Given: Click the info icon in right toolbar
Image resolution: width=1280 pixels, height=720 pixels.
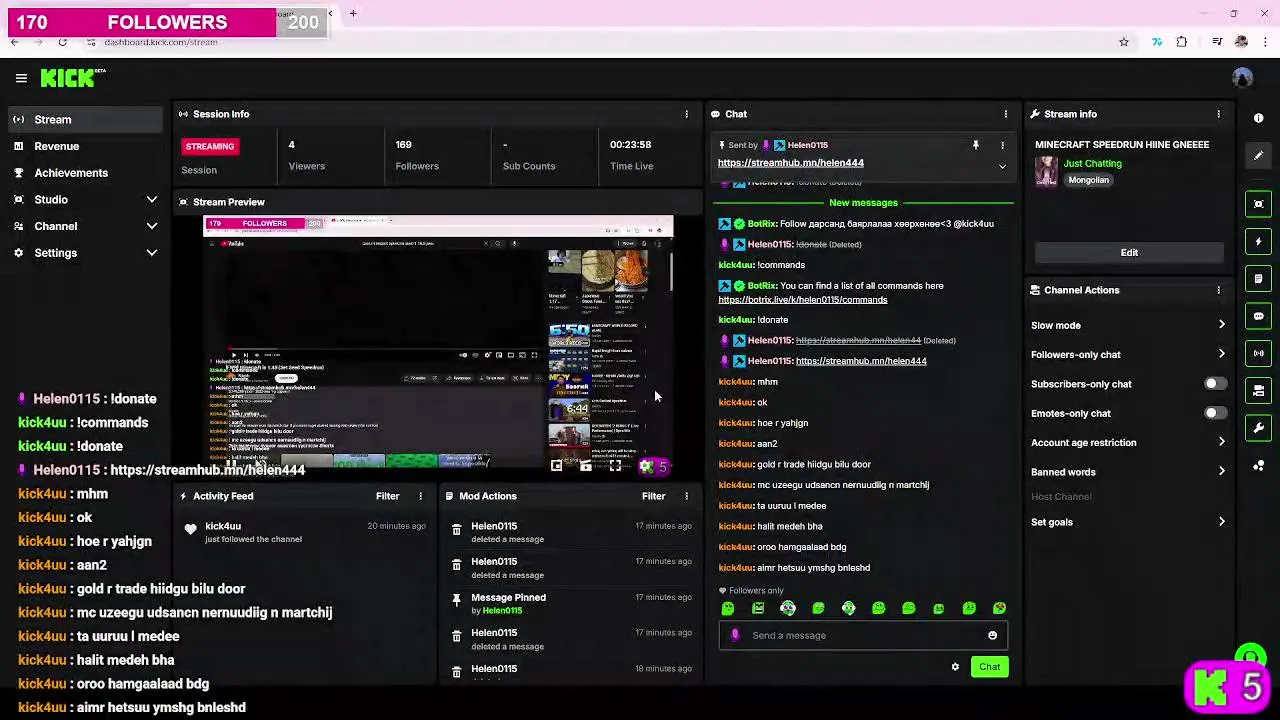Looking at the screenshot, I should 1259,118.
